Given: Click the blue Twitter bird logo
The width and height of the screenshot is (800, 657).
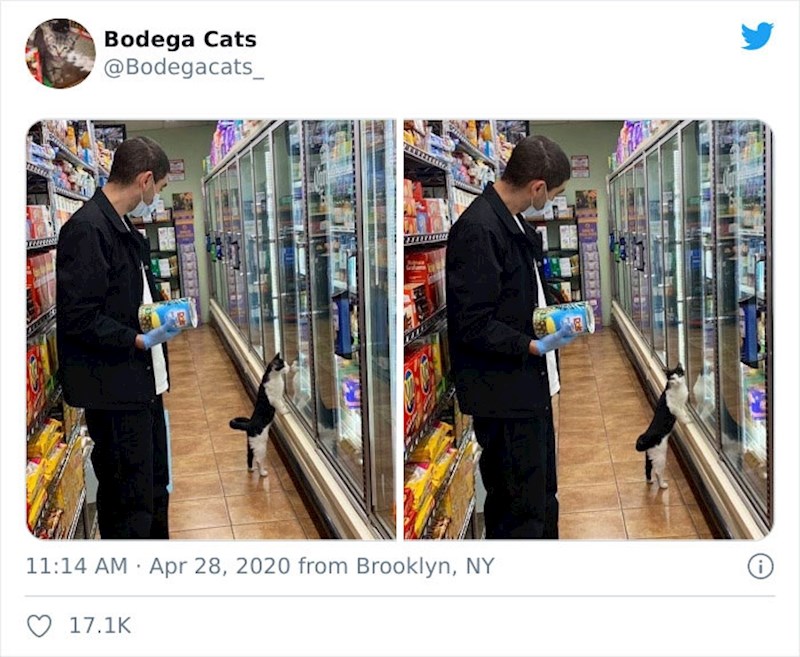Looking at the screenshot, I should pyautogui.click(x=757, y=36).
